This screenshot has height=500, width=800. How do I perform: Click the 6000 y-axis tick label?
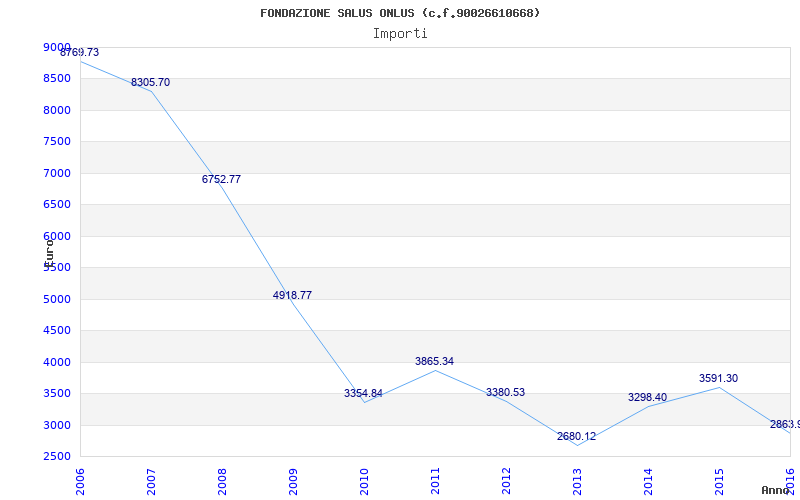coord(57,236)
